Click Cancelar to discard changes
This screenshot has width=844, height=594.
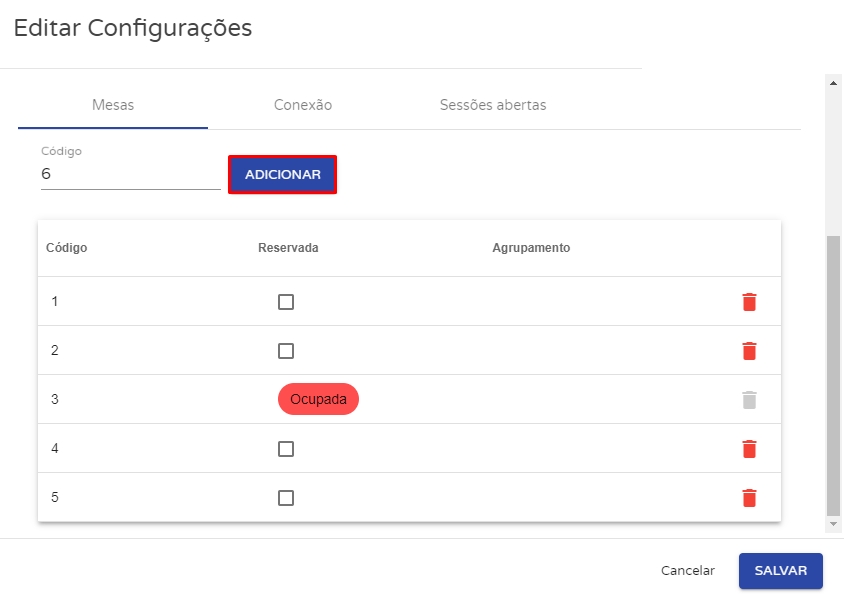click(x=688, y=571)
